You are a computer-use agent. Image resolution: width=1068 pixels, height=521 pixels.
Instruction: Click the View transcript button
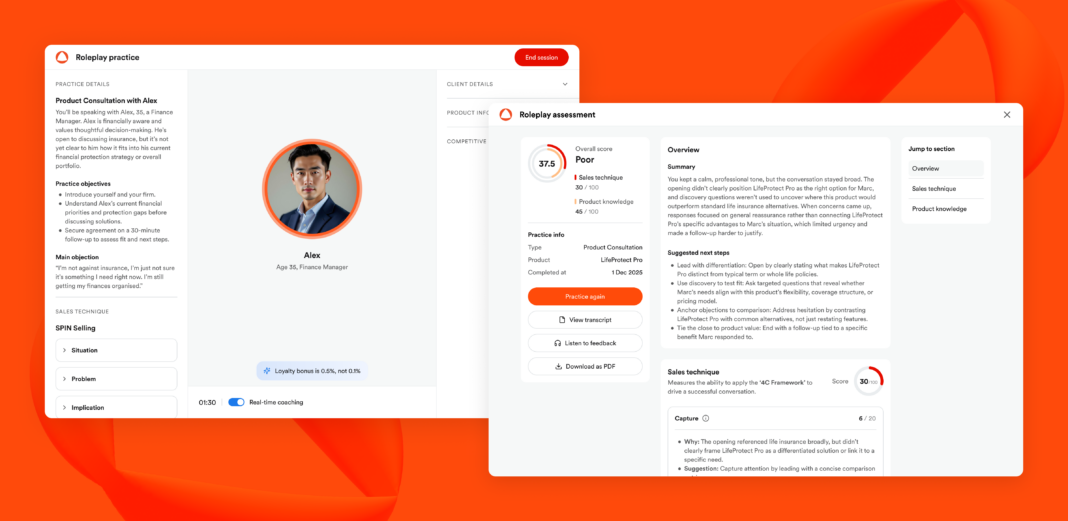[585, 320]
